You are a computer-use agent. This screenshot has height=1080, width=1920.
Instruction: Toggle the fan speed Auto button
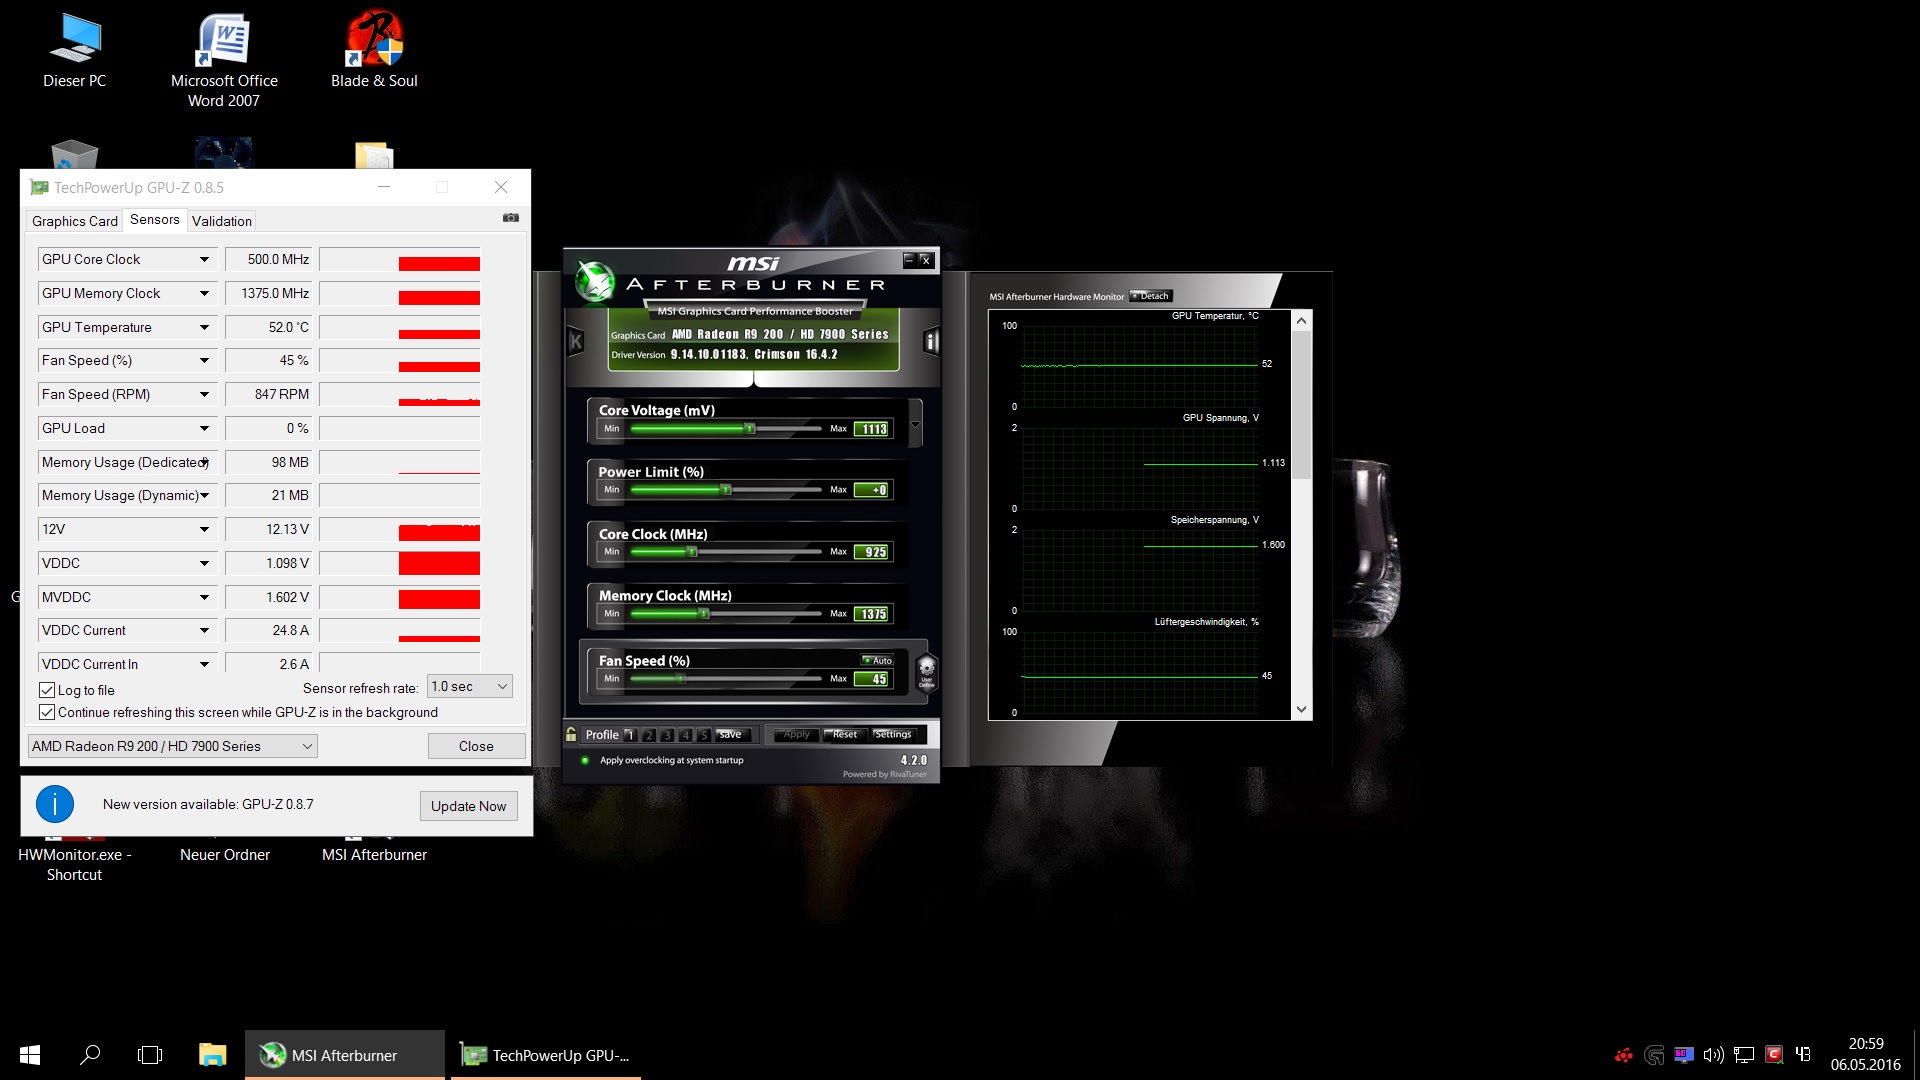(877, 660)
